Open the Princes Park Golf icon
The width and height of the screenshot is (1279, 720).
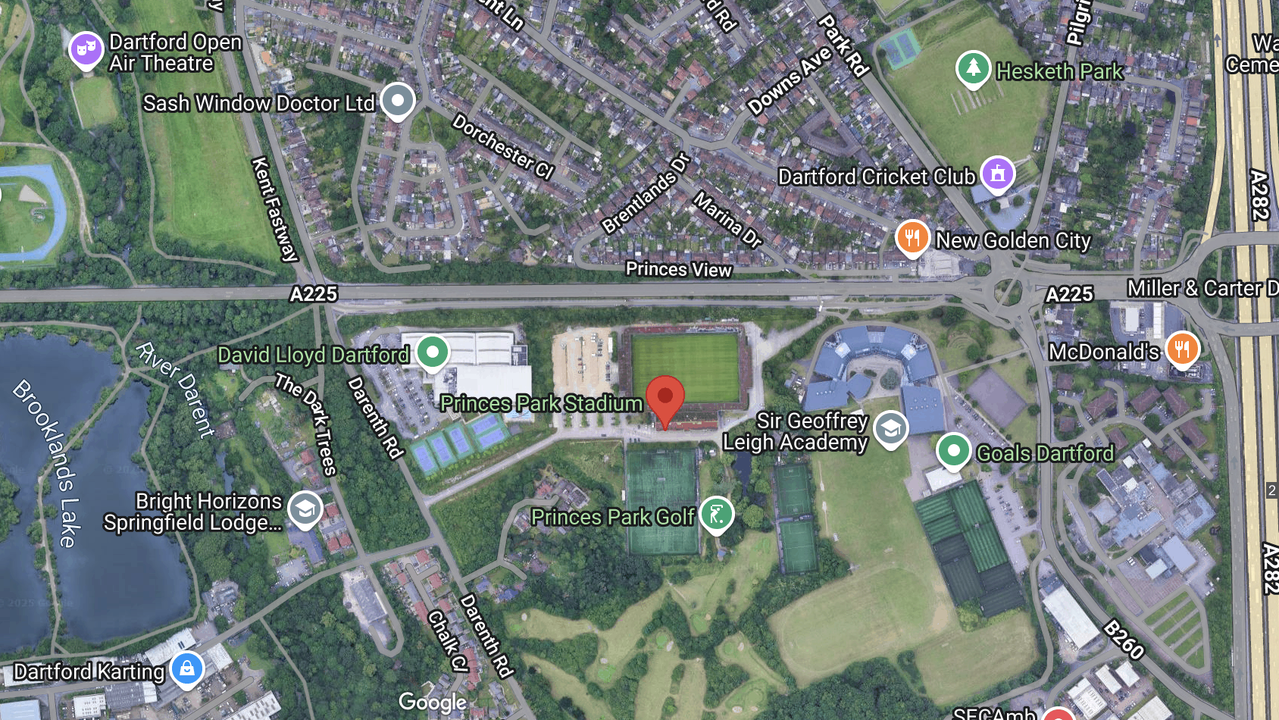[x=716, y=515]
